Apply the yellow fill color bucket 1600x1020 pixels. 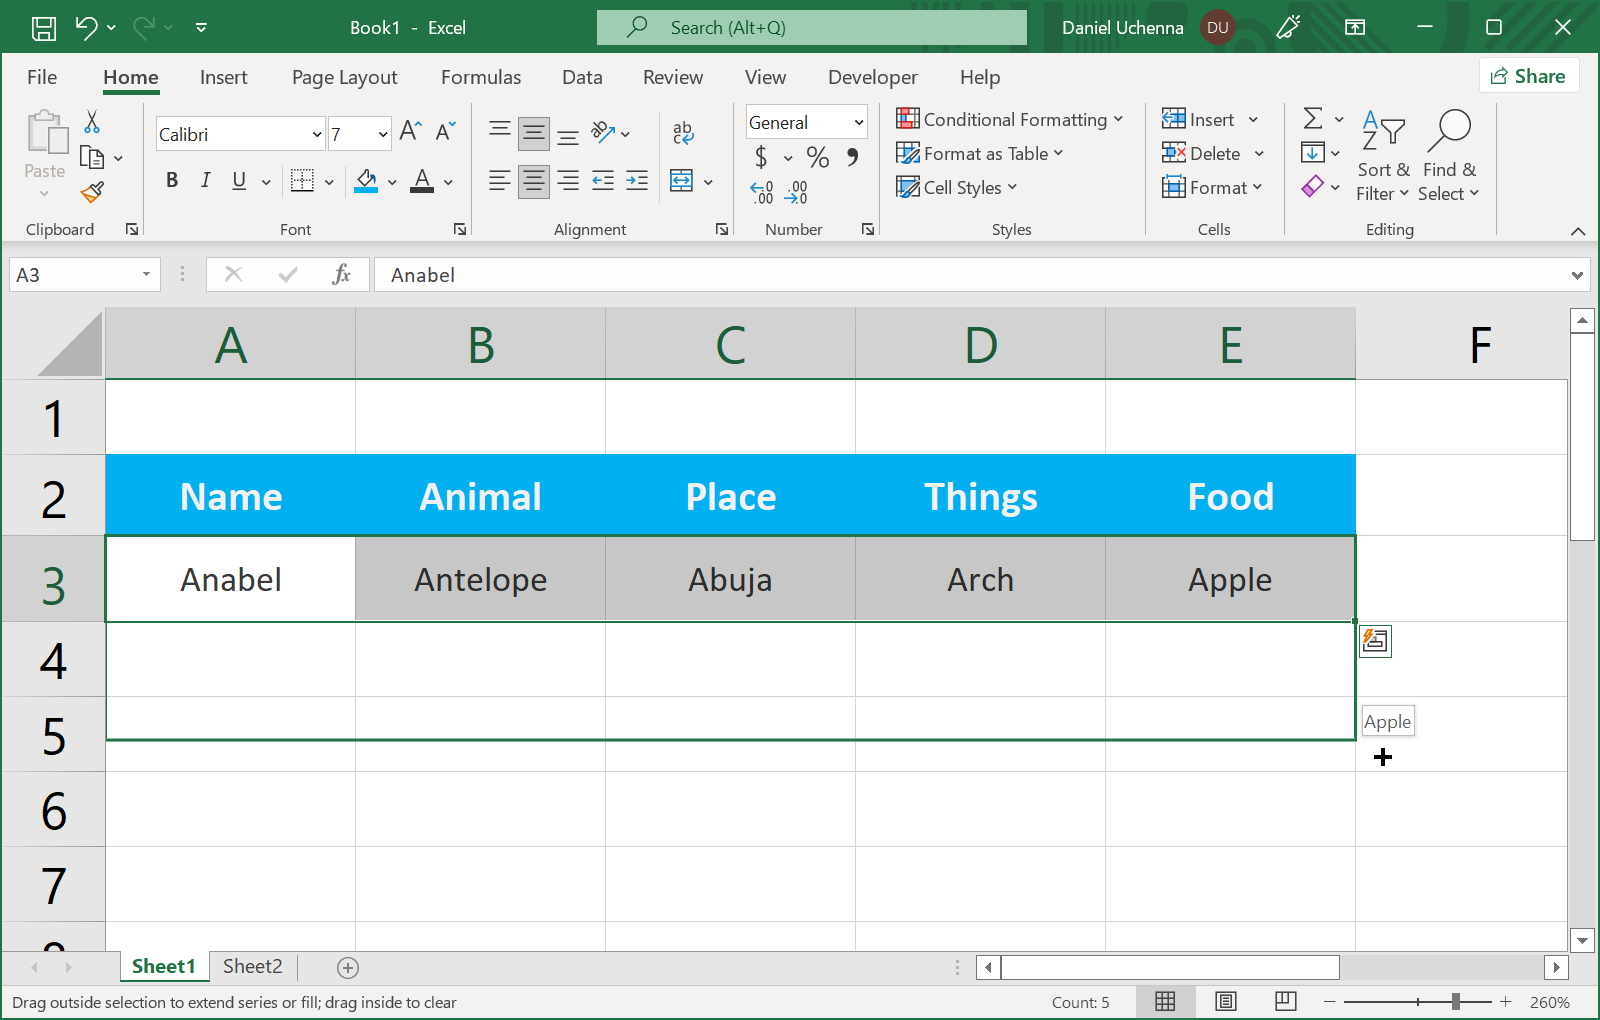(366, 181)
